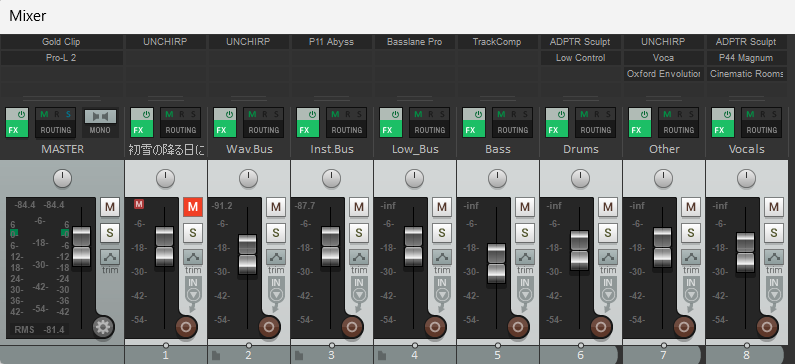Click the Wav.Bus pan knob

click(248, 178)
